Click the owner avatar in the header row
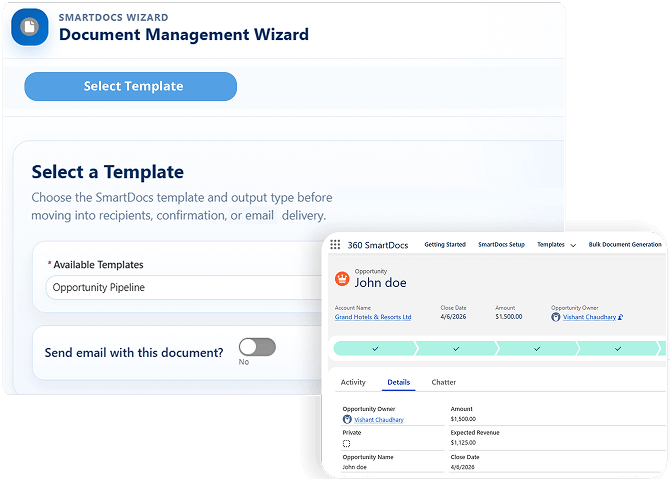The width and height of the screenshot is (670, 479). coord(555,317)
